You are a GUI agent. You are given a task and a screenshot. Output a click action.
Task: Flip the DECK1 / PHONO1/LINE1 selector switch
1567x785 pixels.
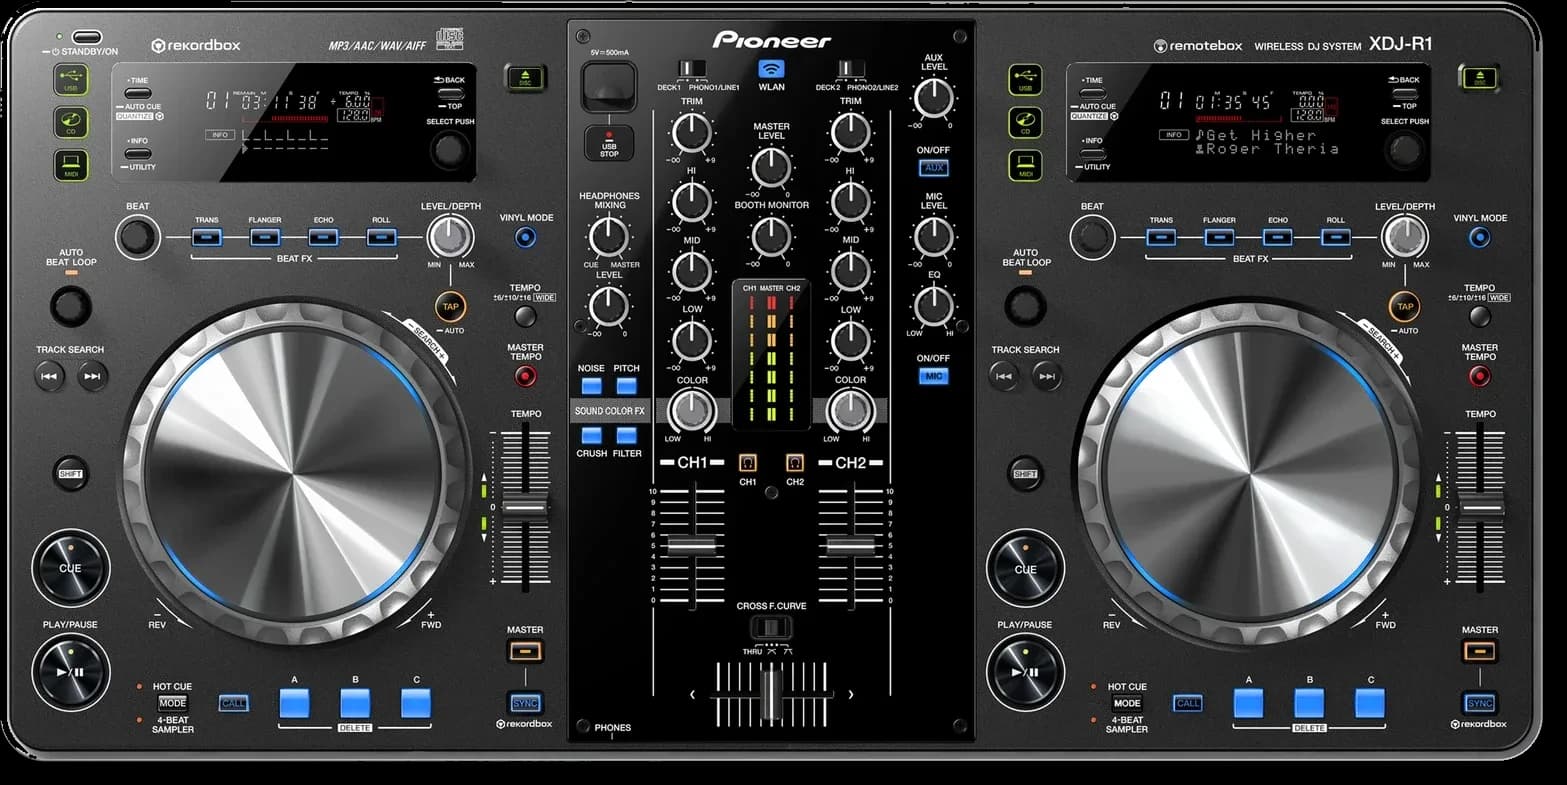tap(693, 69)
